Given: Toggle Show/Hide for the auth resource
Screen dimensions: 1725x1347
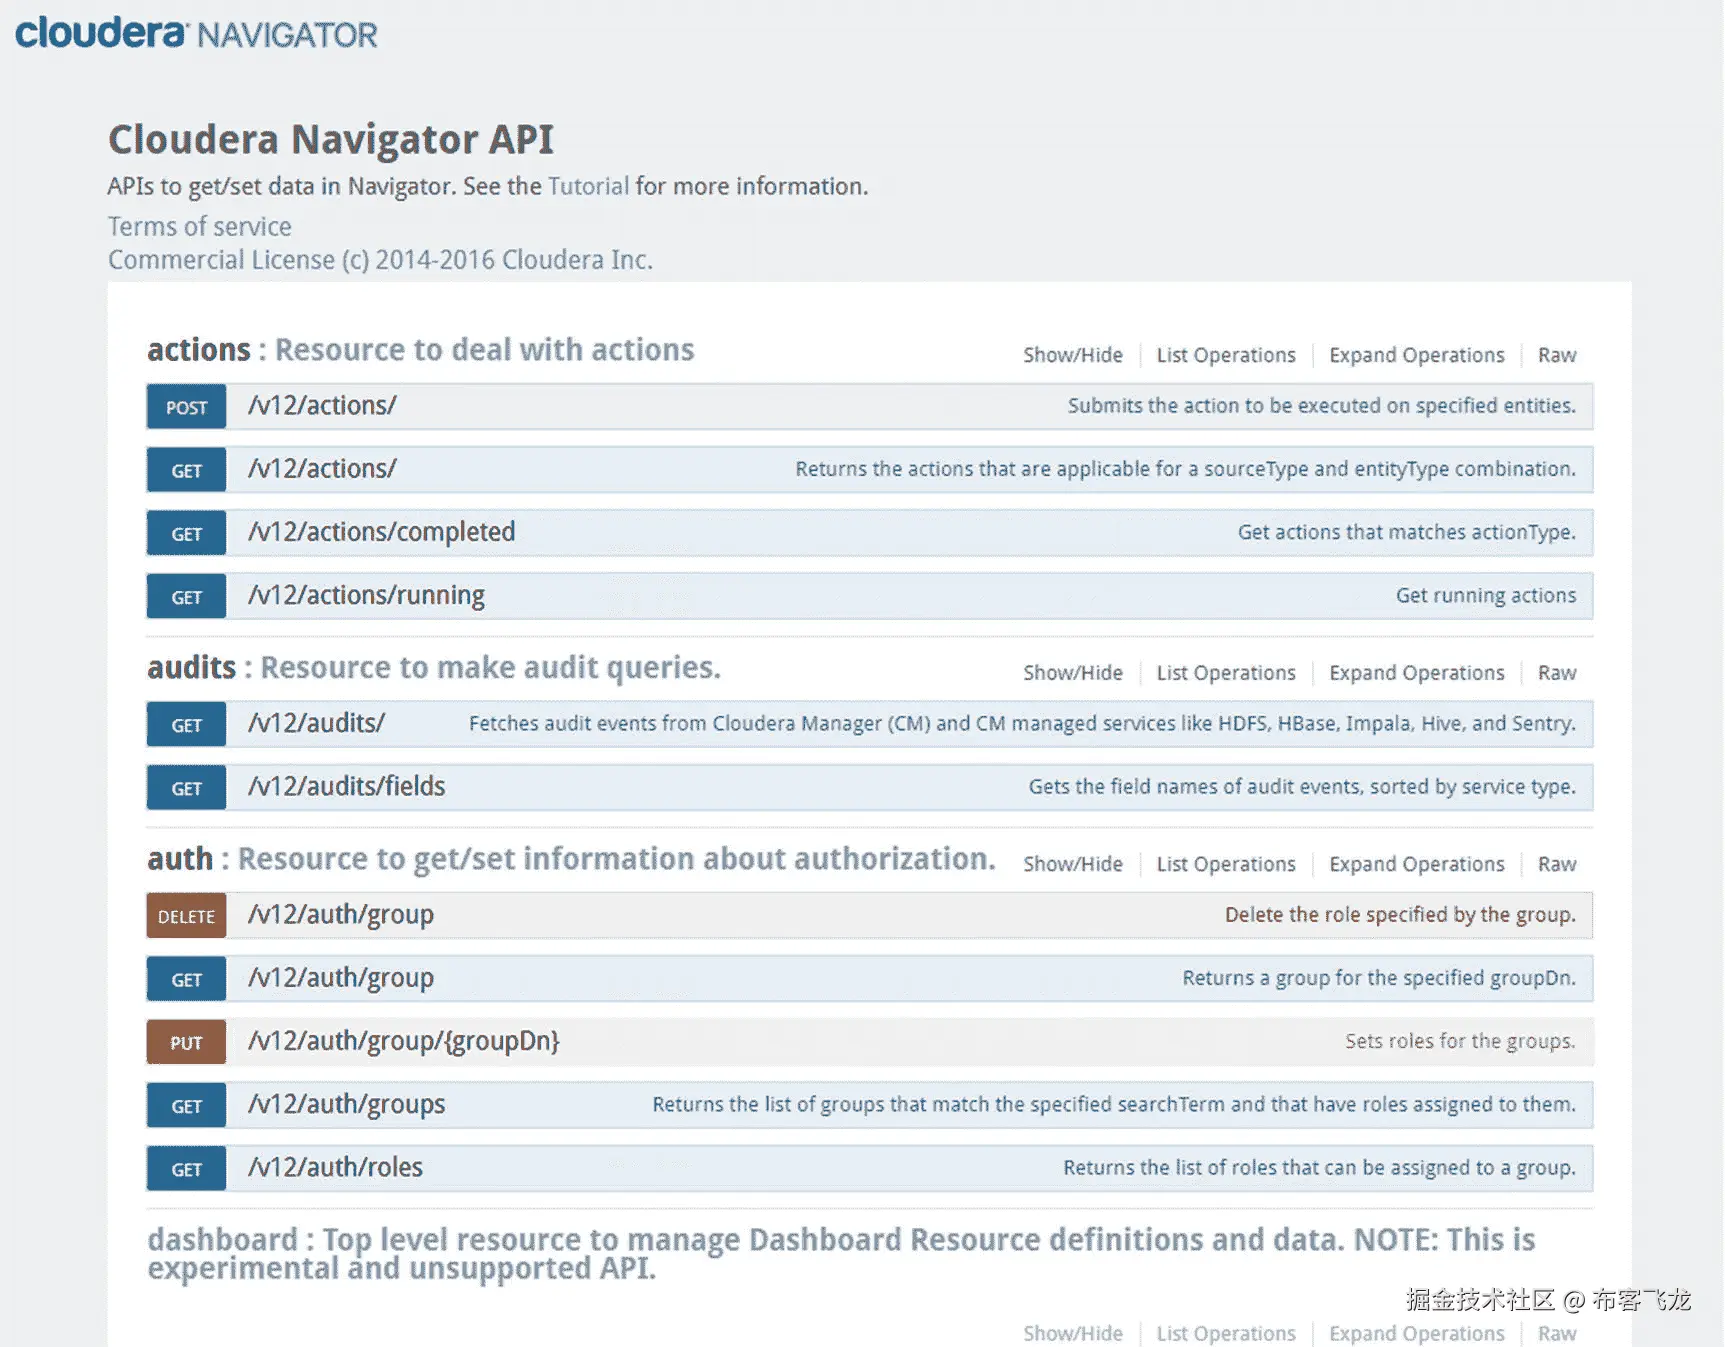Looking at the screenshot, I should point(1072,864).
